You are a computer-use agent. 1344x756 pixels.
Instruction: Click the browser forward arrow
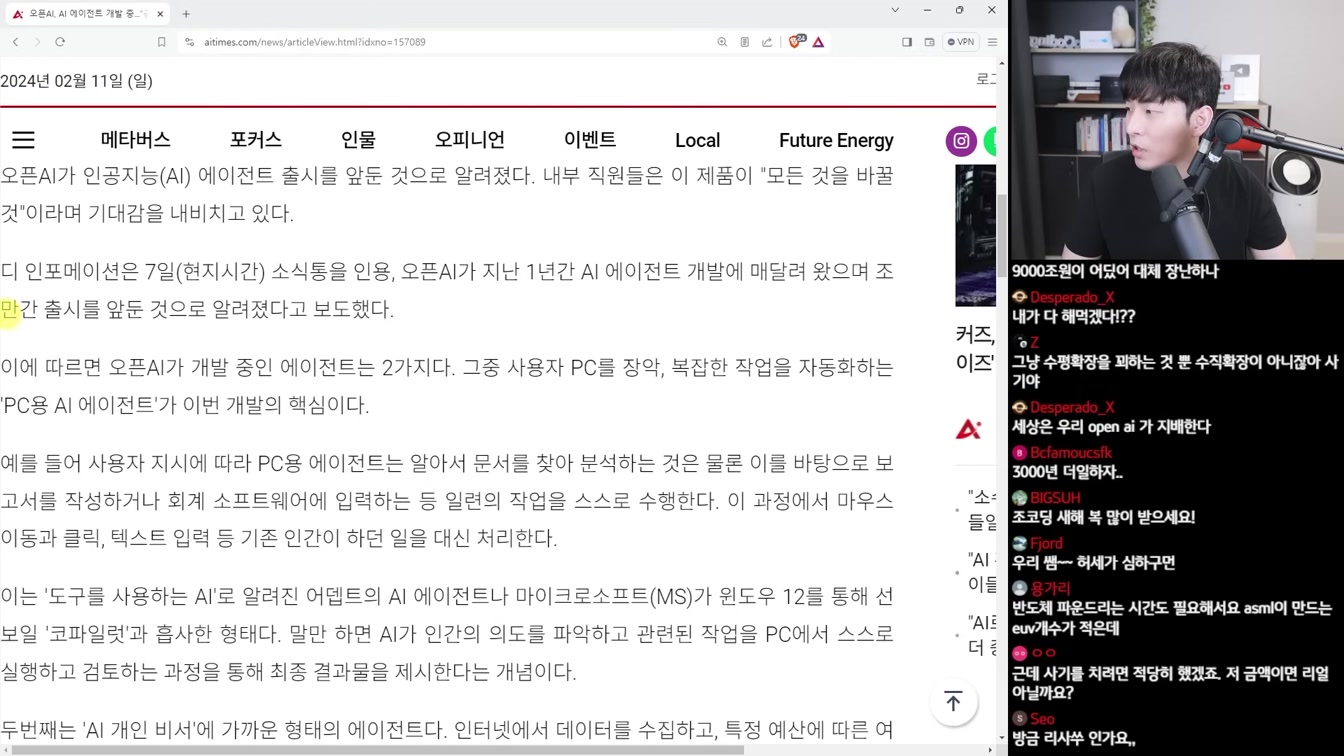37,42
